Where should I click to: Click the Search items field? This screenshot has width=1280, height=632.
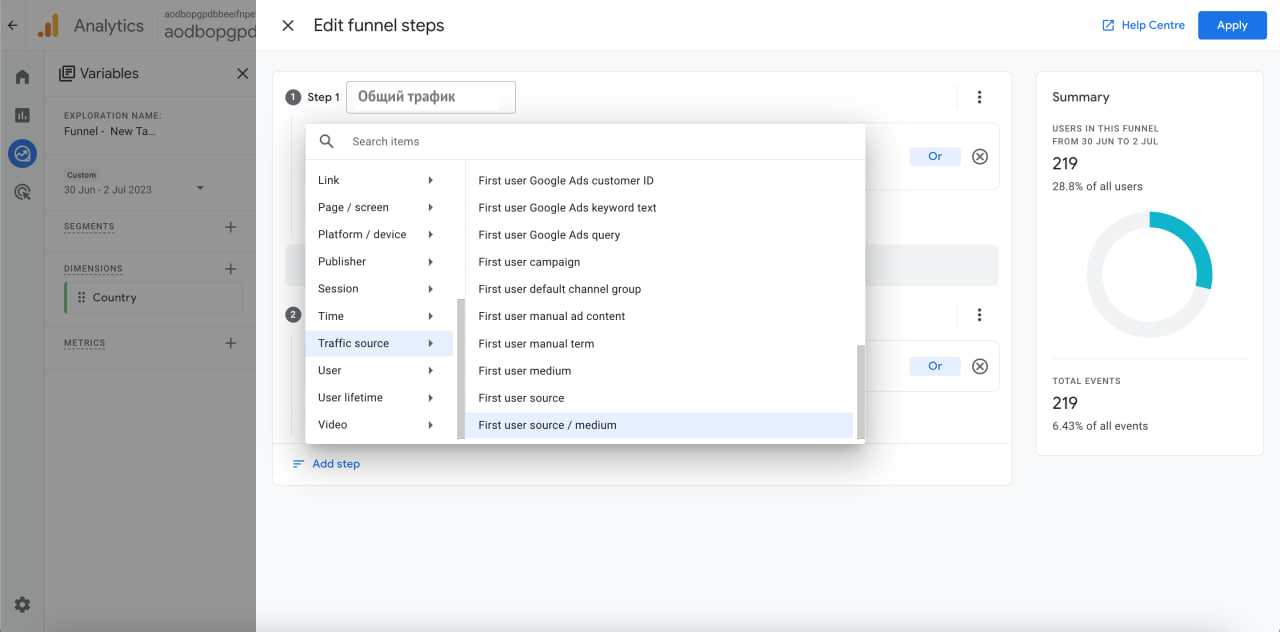600,142
